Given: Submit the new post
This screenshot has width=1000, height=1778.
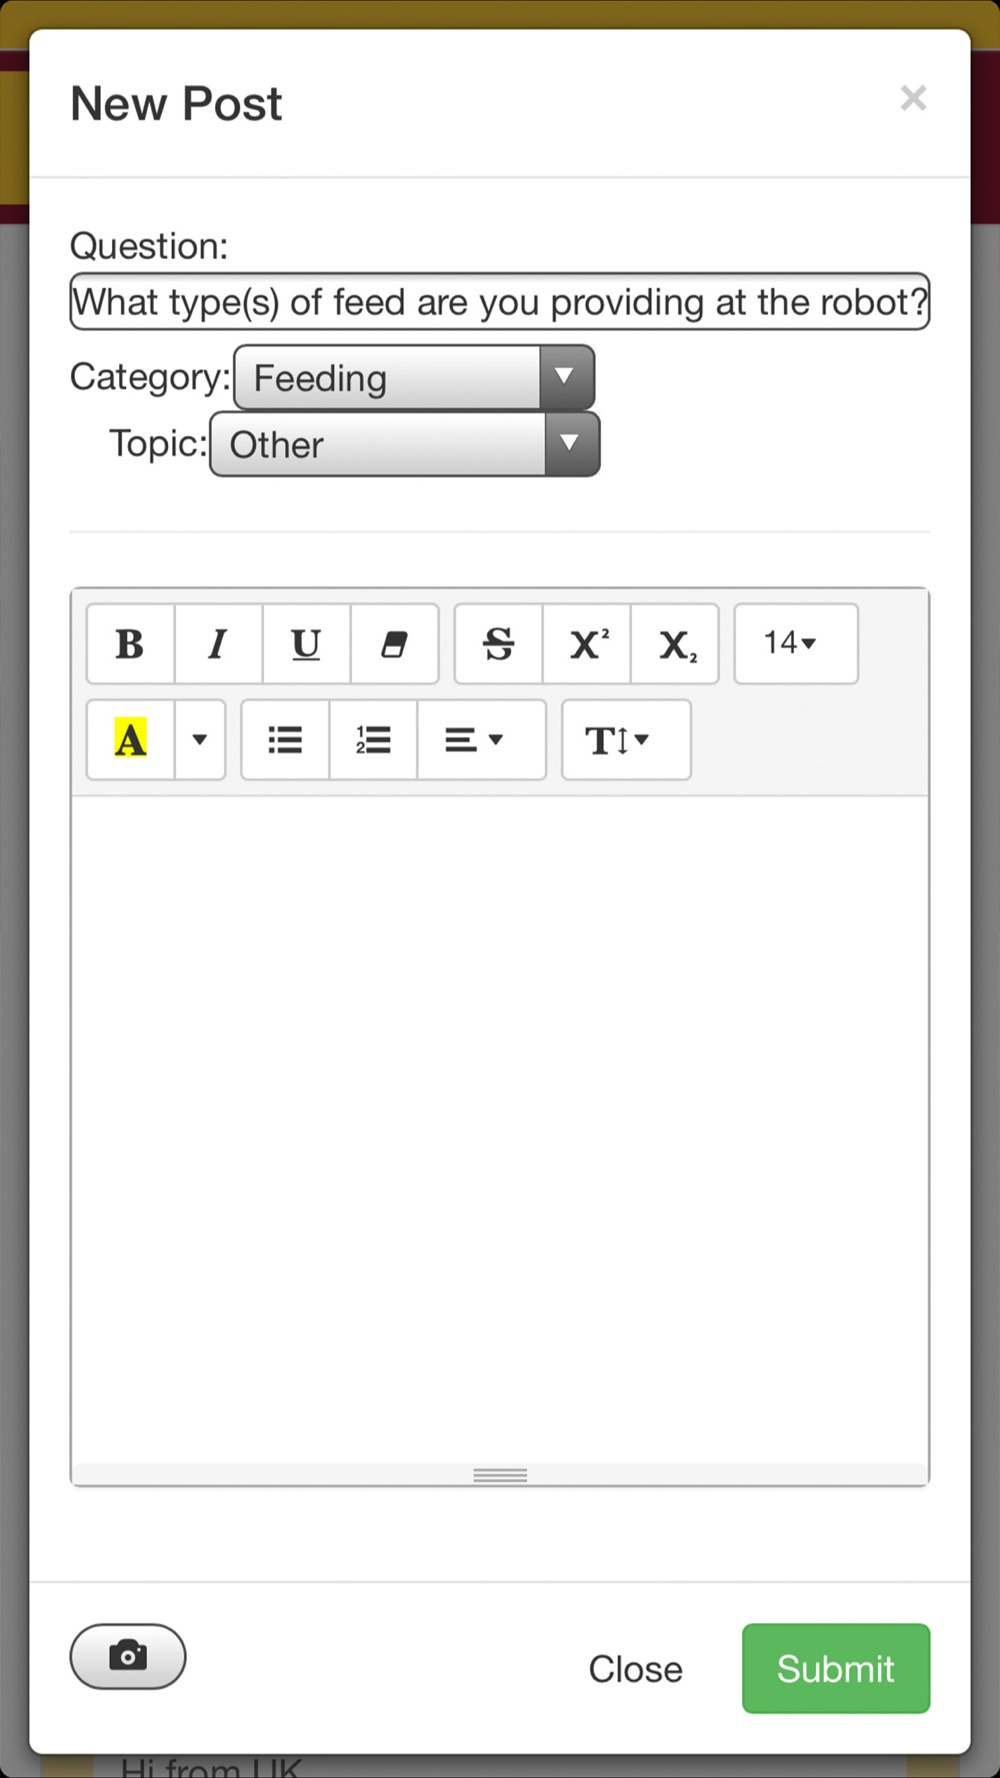Looking at the screenshot, I should 836,1668.
